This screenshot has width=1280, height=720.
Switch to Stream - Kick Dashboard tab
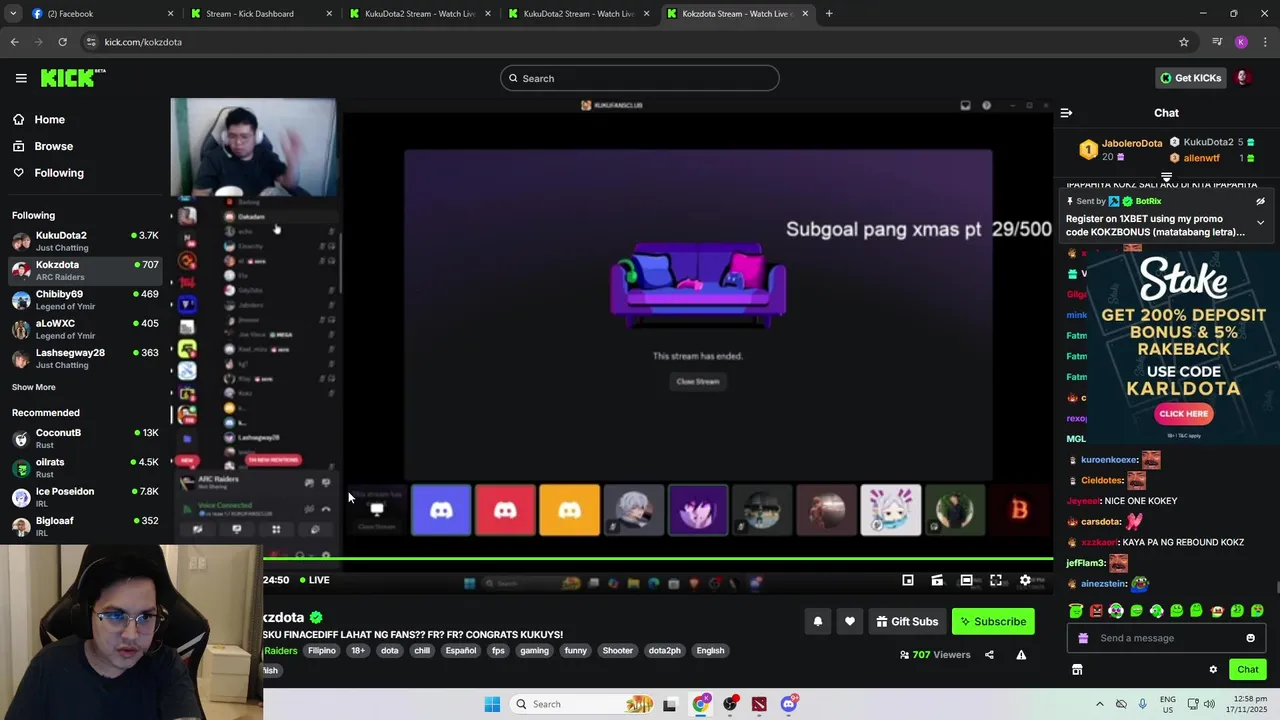260,14
